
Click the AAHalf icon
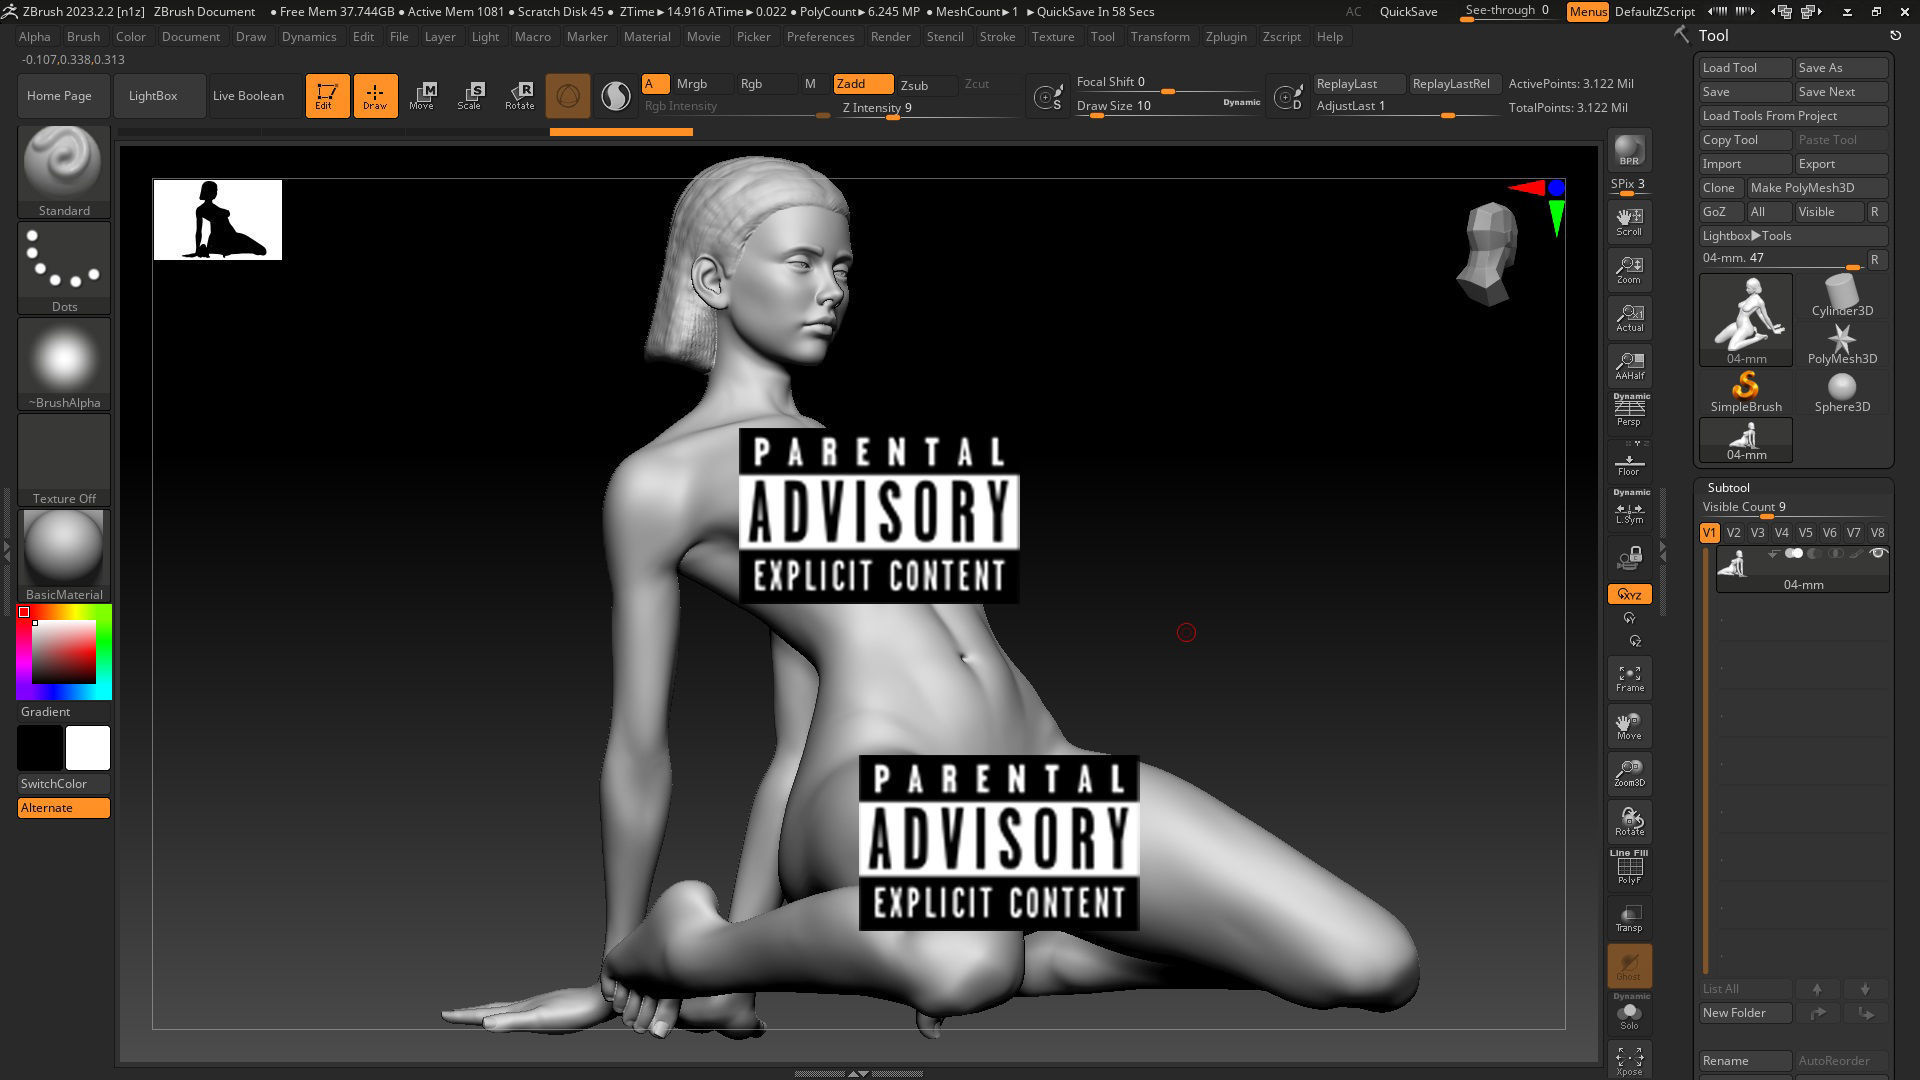1629,366
